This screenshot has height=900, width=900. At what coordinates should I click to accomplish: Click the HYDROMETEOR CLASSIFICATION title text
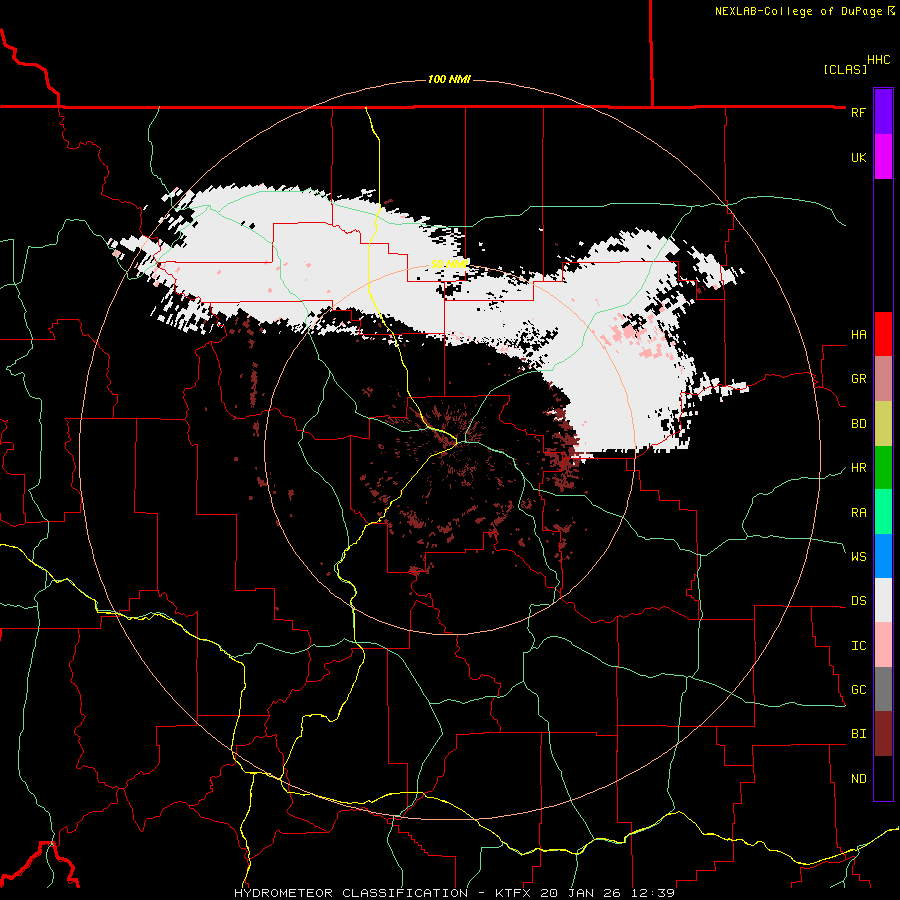[x=351, y=893]
